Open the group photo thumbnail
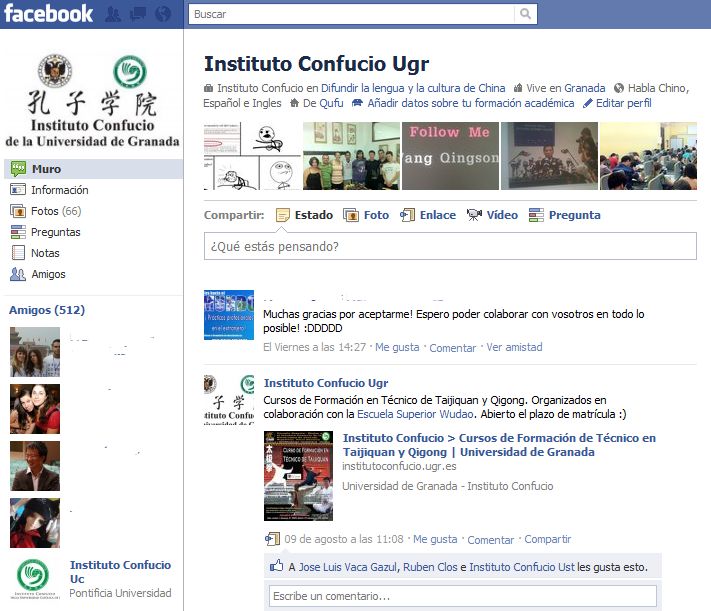 click(x=351, y=156)
